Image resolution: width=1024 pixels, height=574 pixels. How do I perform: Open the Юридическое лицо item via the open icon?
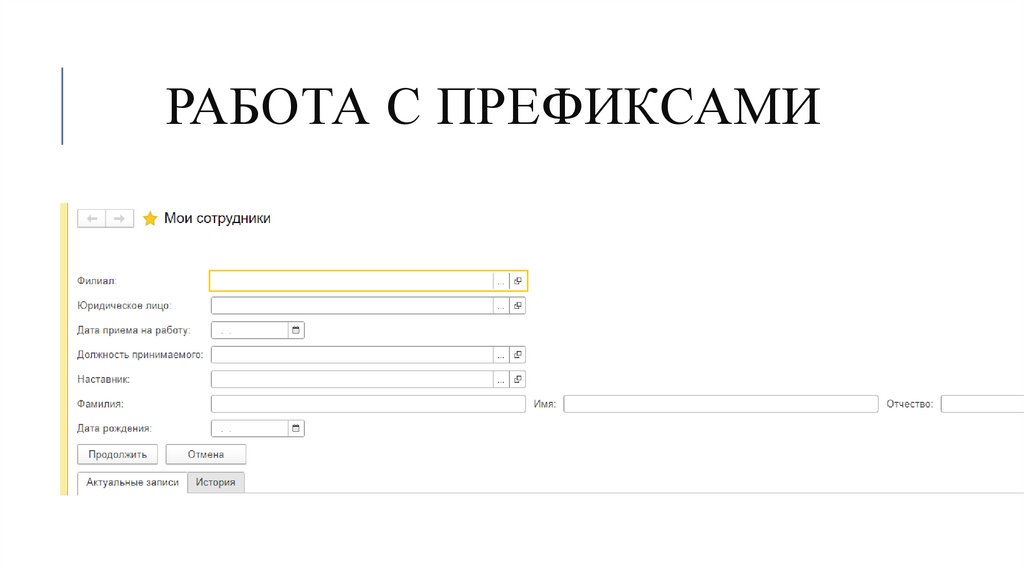pos(518,306)
